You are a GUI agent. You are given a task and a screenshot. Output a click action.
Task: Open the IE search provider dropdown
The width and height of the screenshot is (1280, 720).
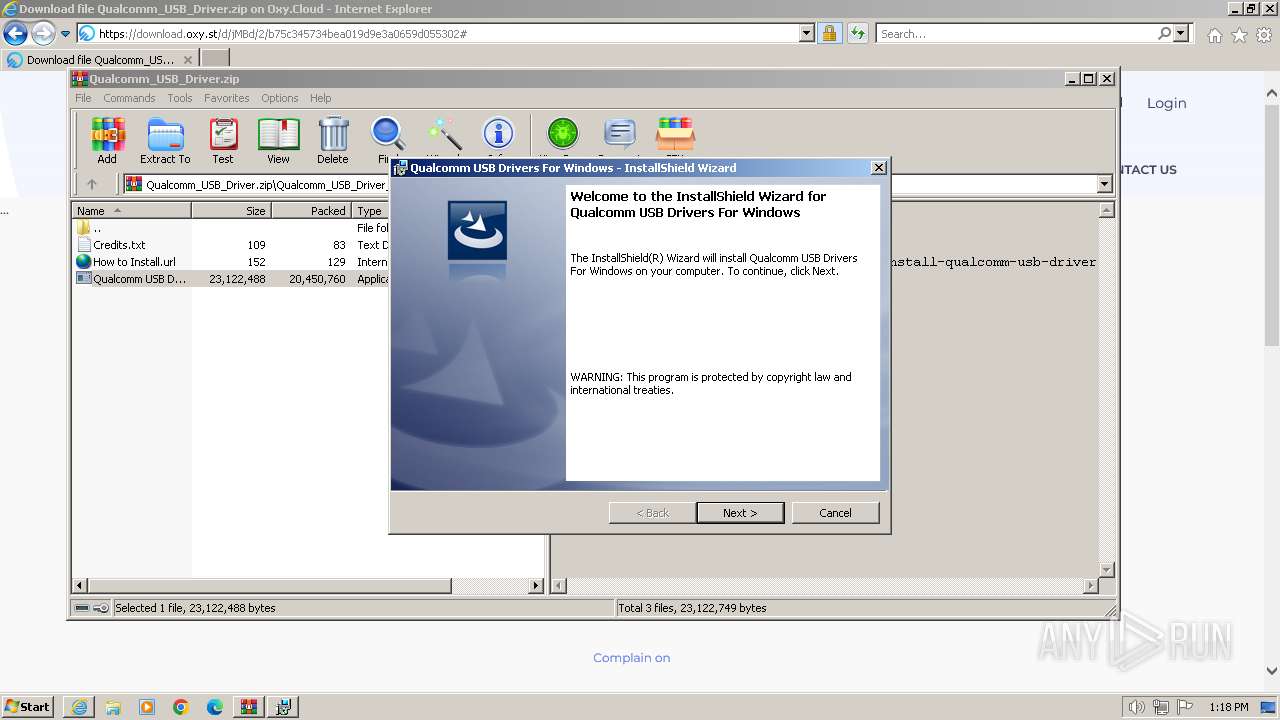pos(1181,34)
